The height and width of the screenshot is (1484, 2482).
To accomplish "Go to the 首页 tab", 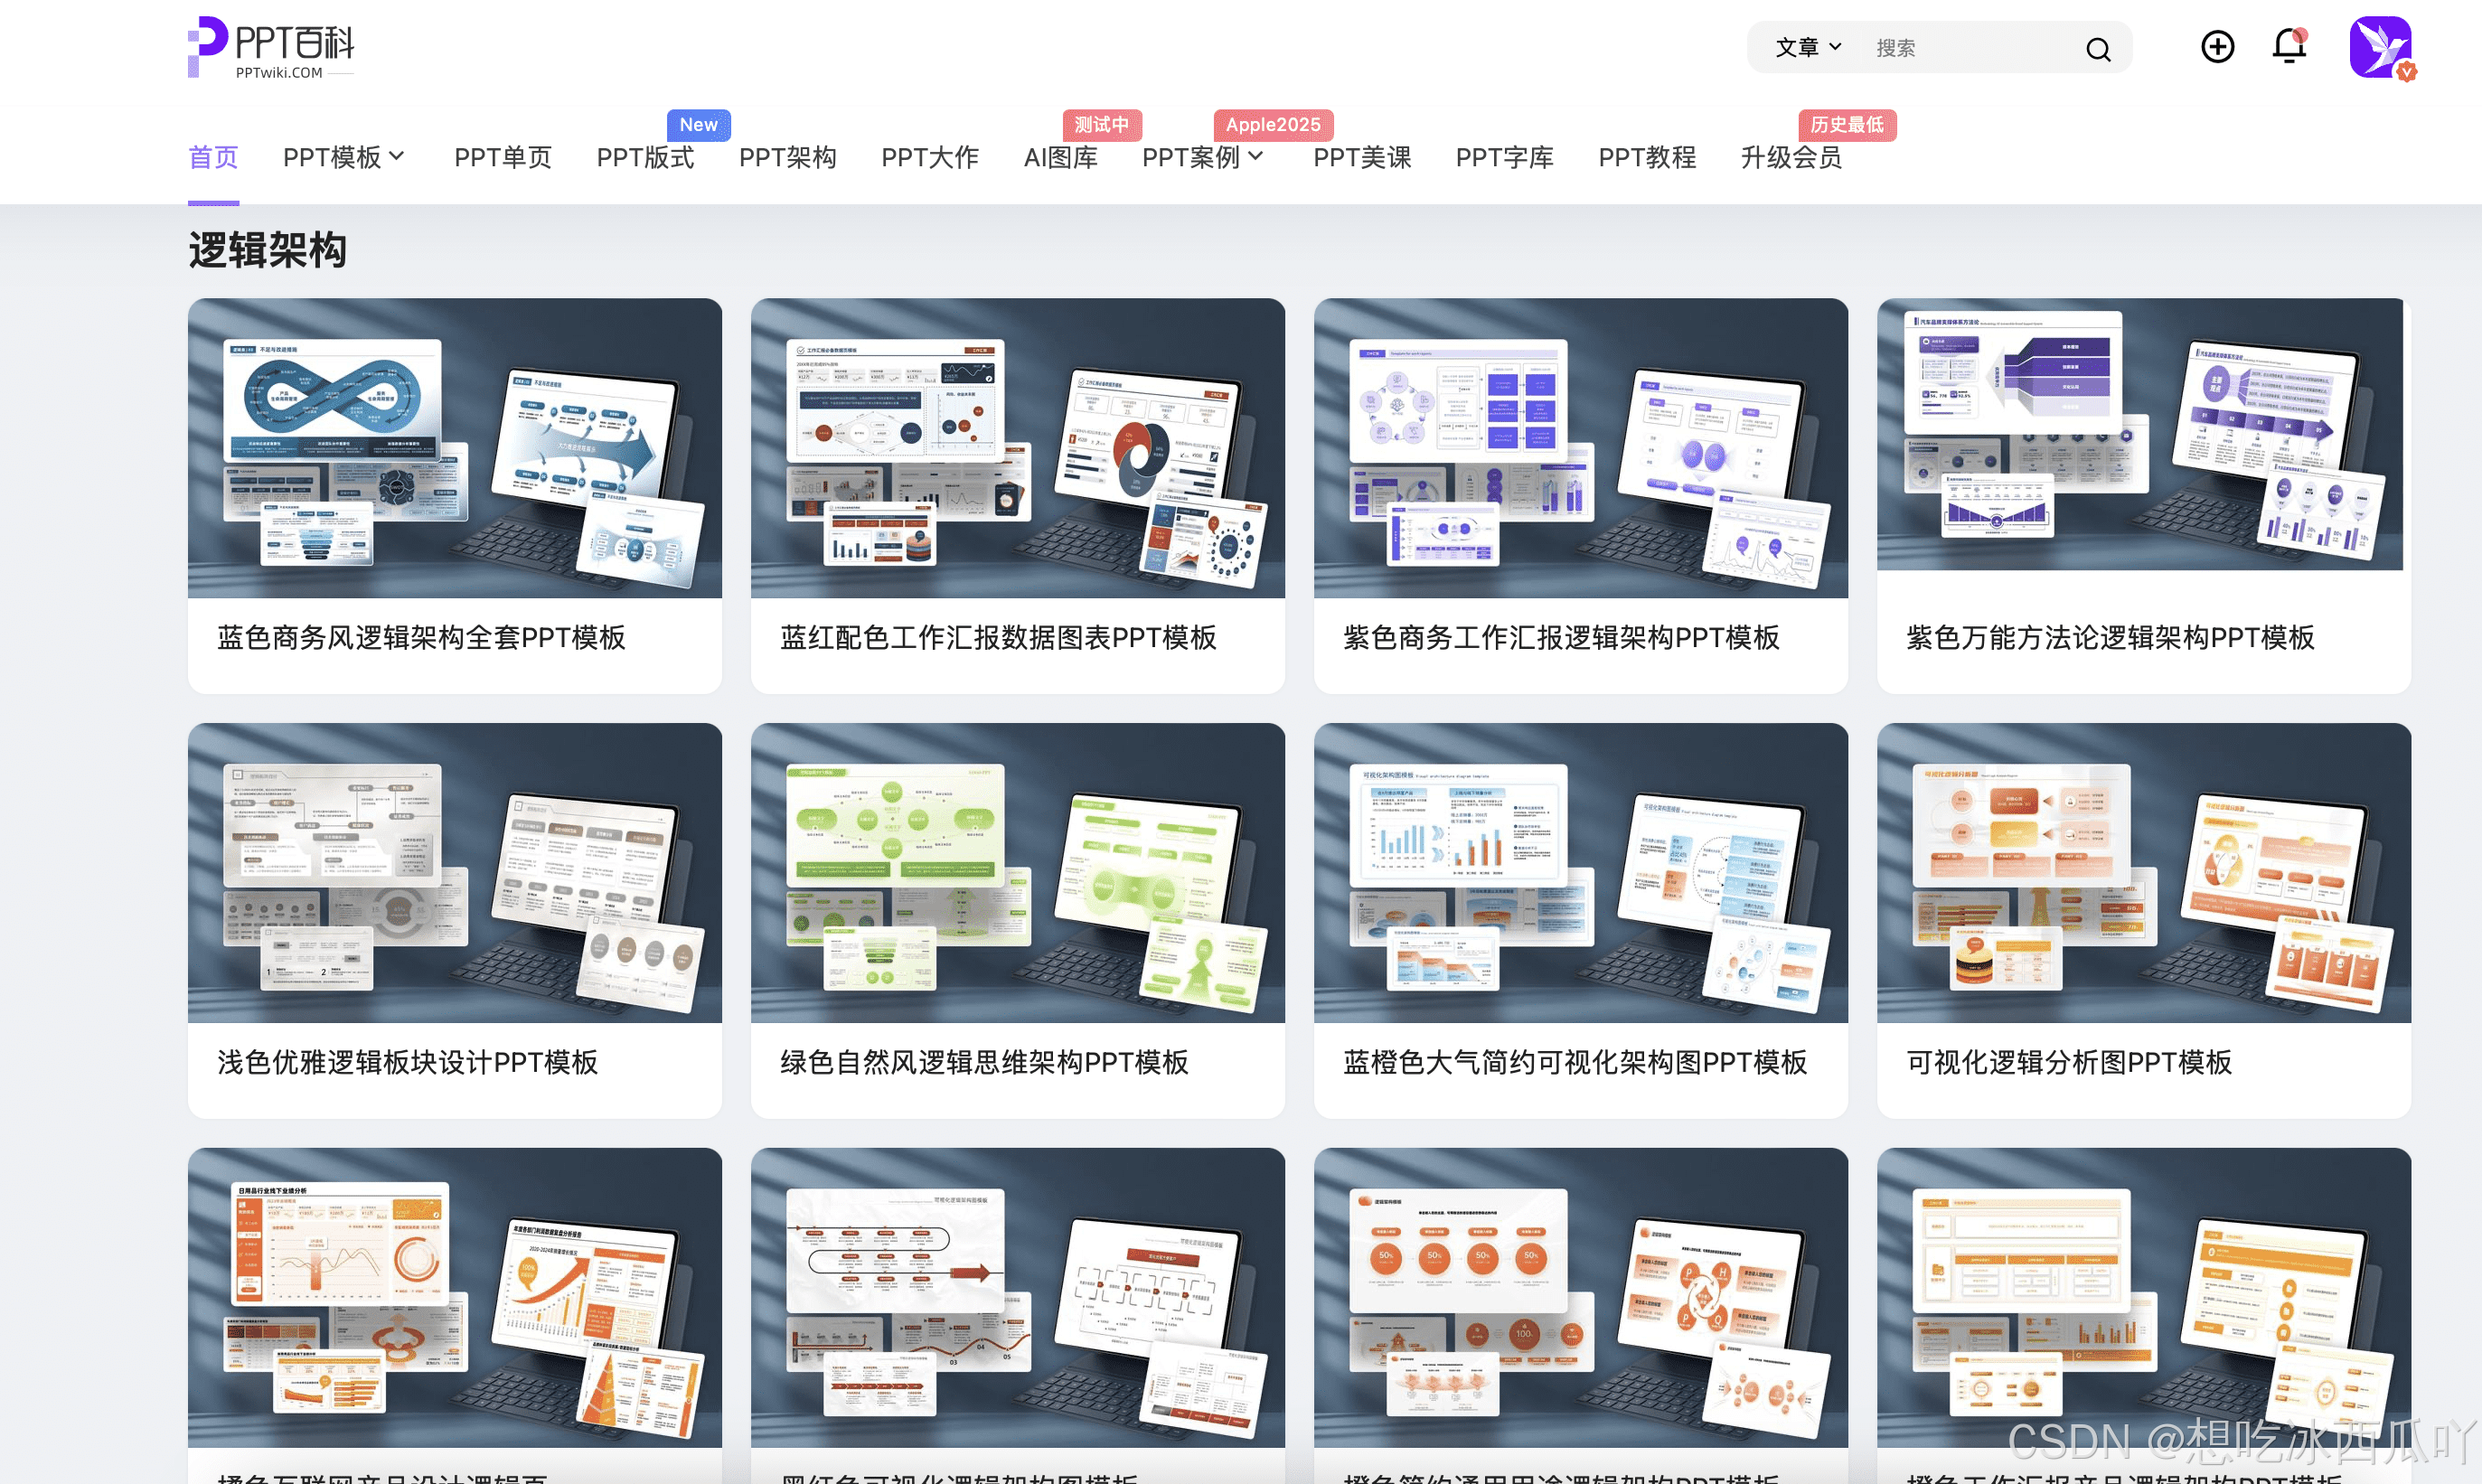I will [x=213, y=158].
